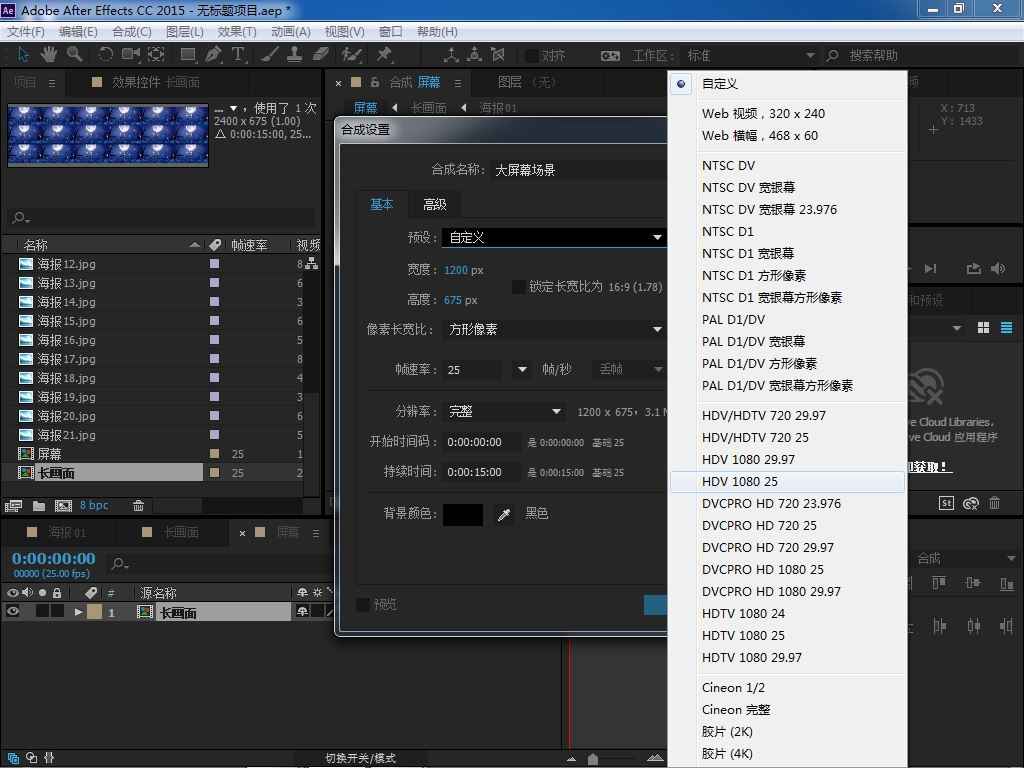Toggle 锁定长宽比 checkbox
This screenshot has height=768, width=1024.
[x=519, y=287]
